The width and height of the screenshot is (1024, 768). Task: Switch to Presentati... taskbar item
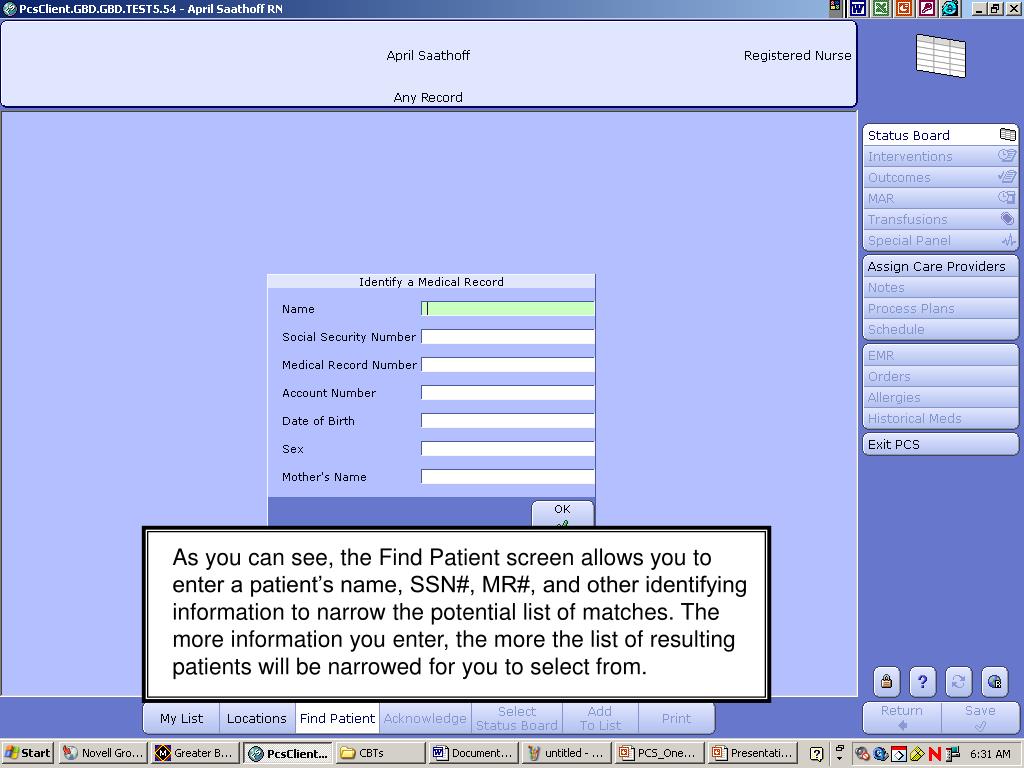[x=752, y=753]
